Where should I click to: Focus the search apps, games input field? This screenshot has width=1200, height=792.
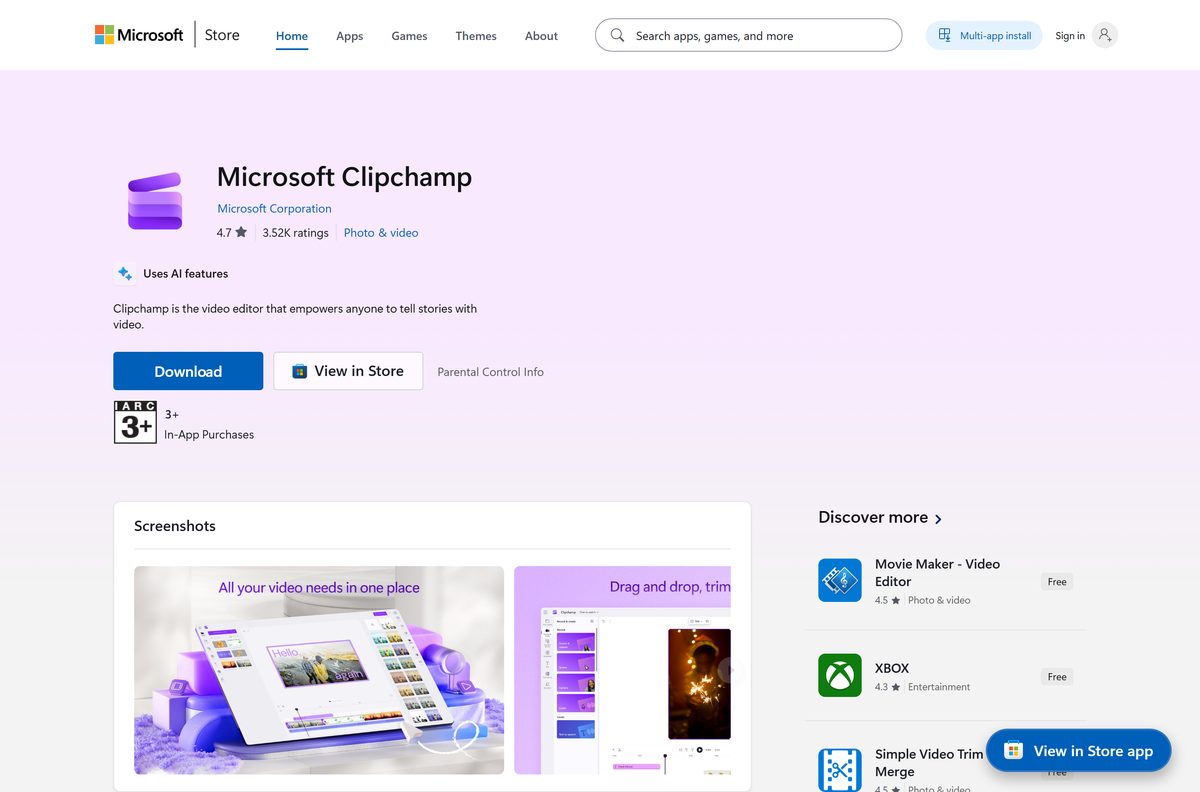(x=748, y=35)
